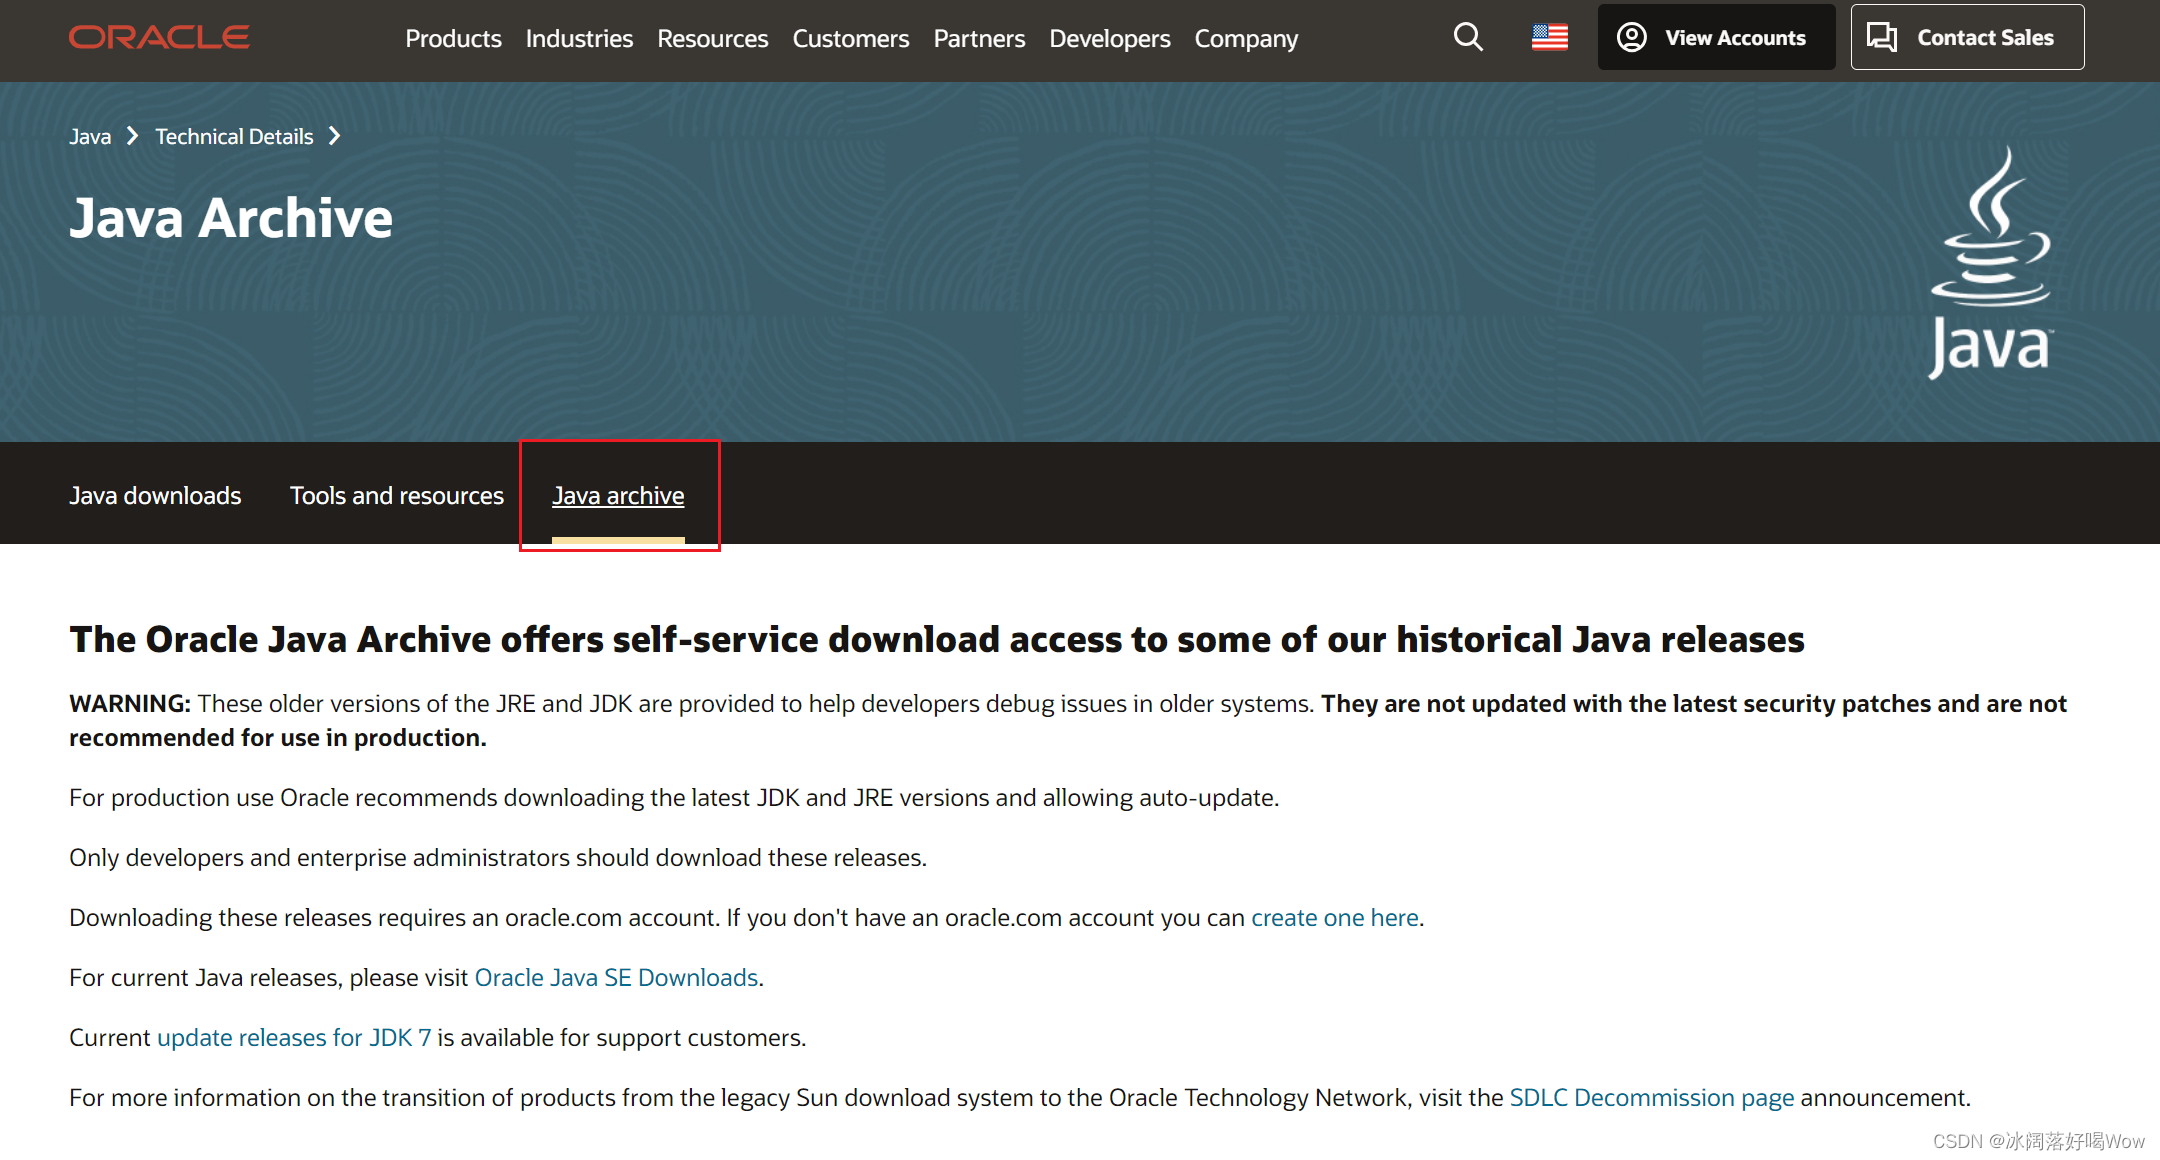2160x1160 pixels.
Task: Click 'Only developers and enterprise administrators' sentence
Action: tap(498, 858)
